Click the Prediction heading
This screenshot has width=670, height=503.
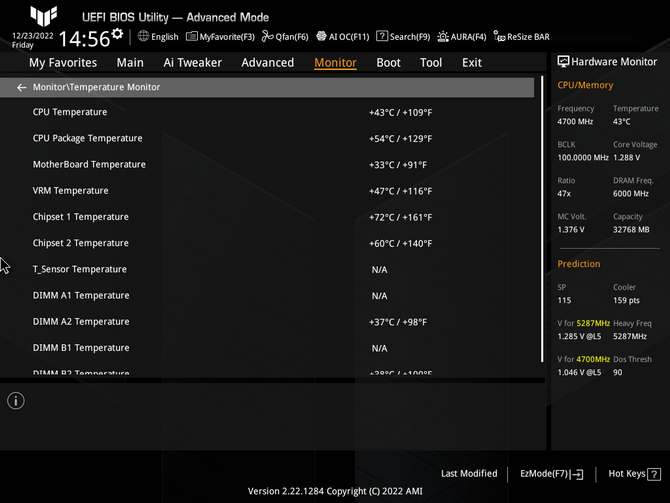click(579, 264)
